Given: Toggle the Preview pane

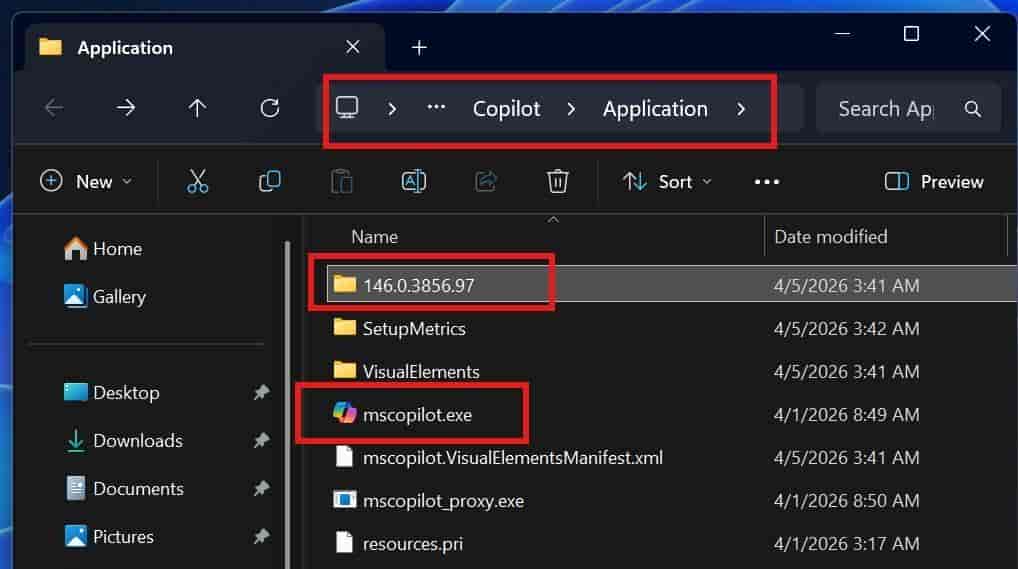Looking at the screenshot, I should 934,182.
